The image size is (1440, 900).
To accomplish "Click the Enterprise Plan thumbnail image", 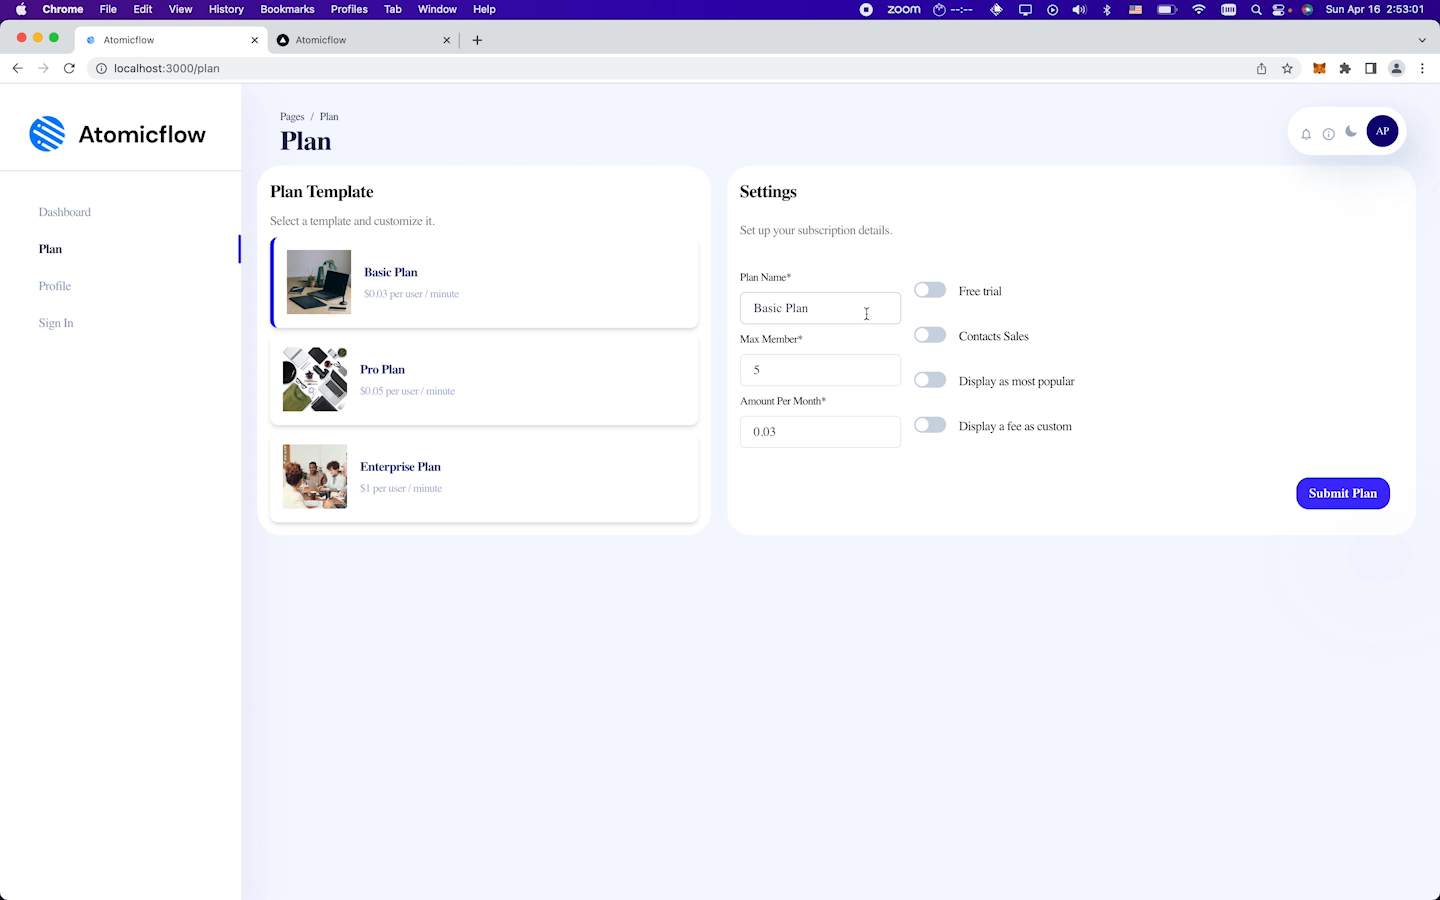I will 315,476.
